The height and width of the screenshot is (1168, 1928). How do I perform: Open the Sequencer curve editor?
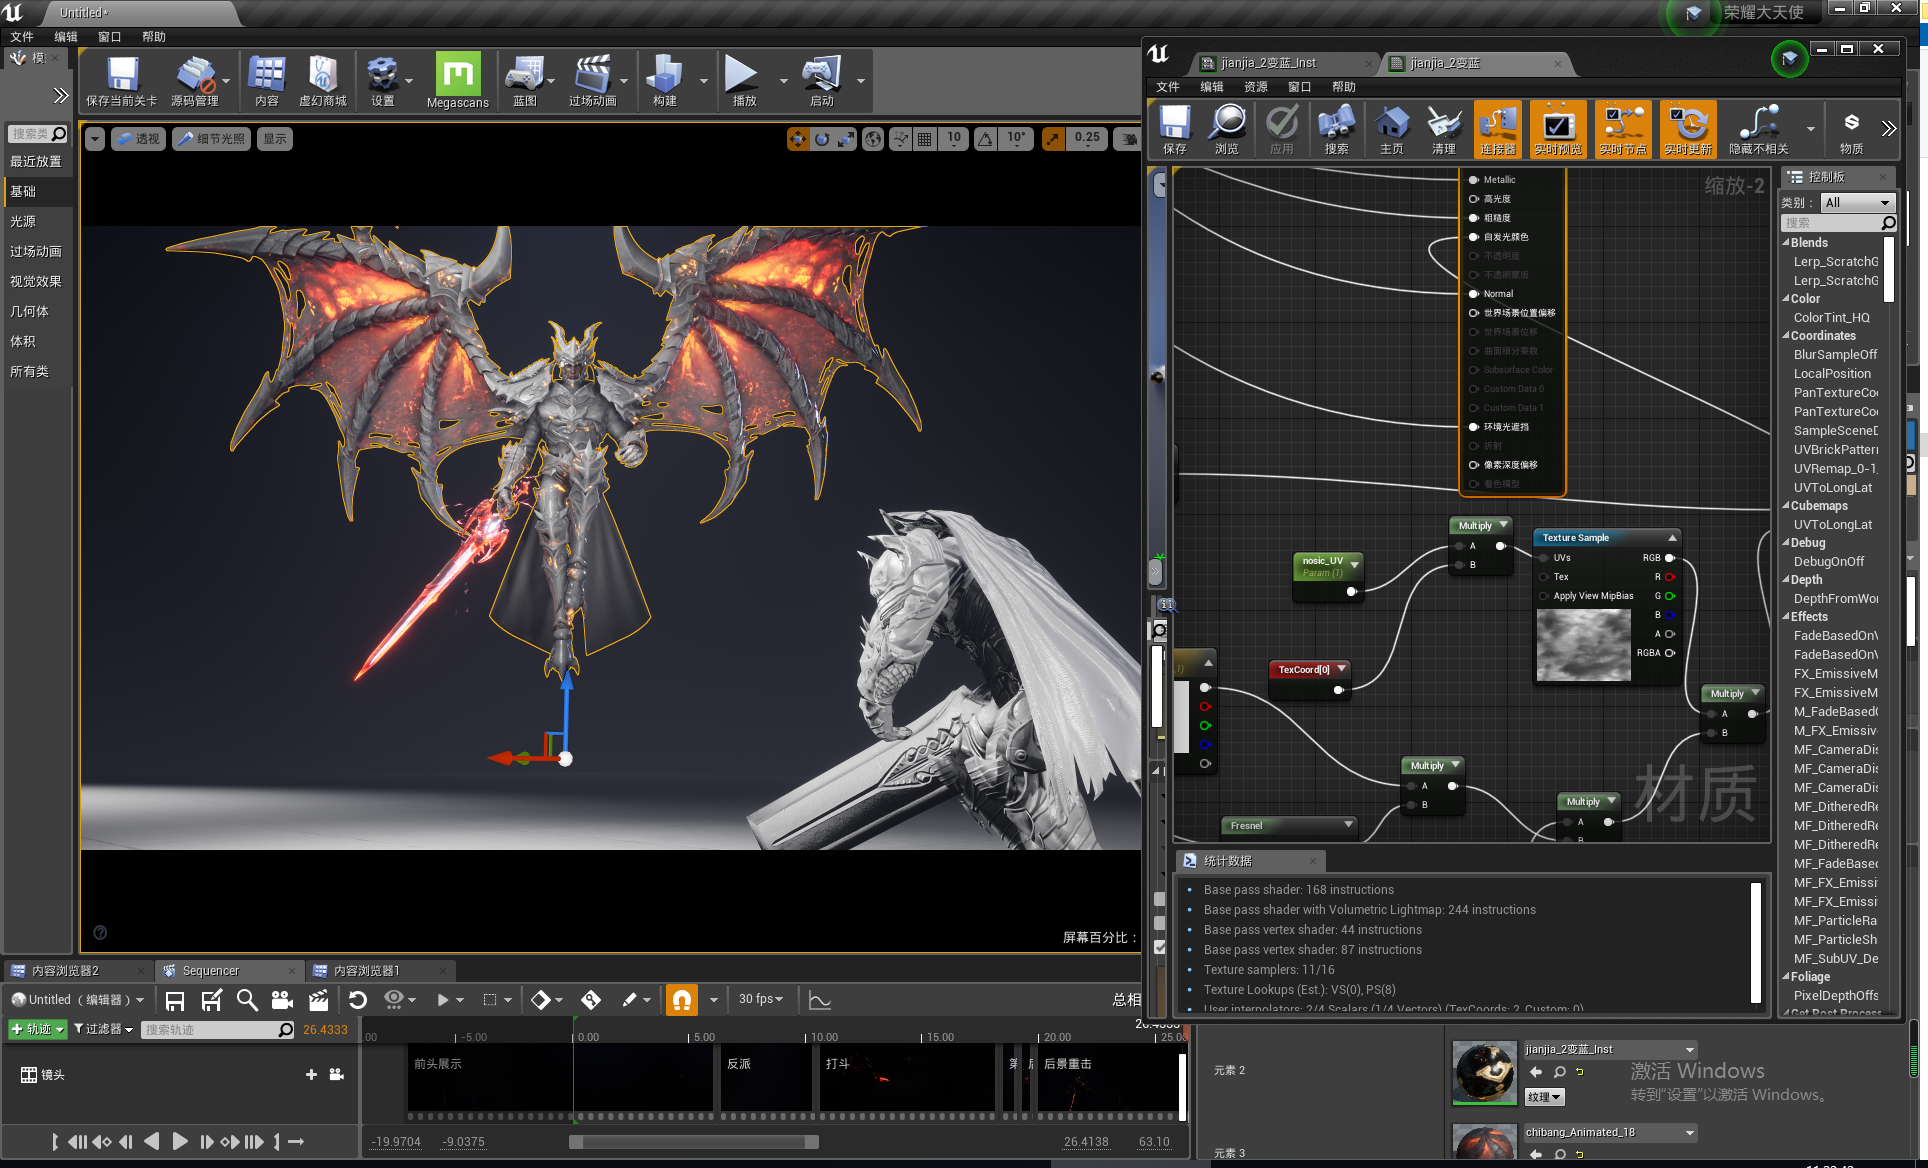point(820,1000)
